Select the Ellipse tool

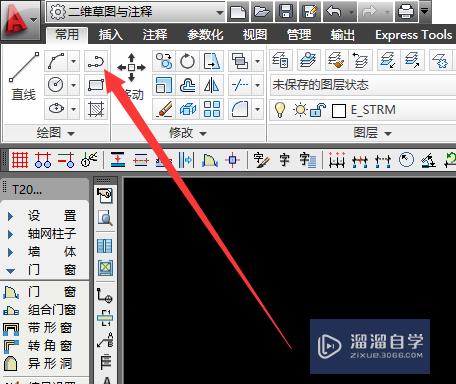pyautogui.click(x=56, y=109)
